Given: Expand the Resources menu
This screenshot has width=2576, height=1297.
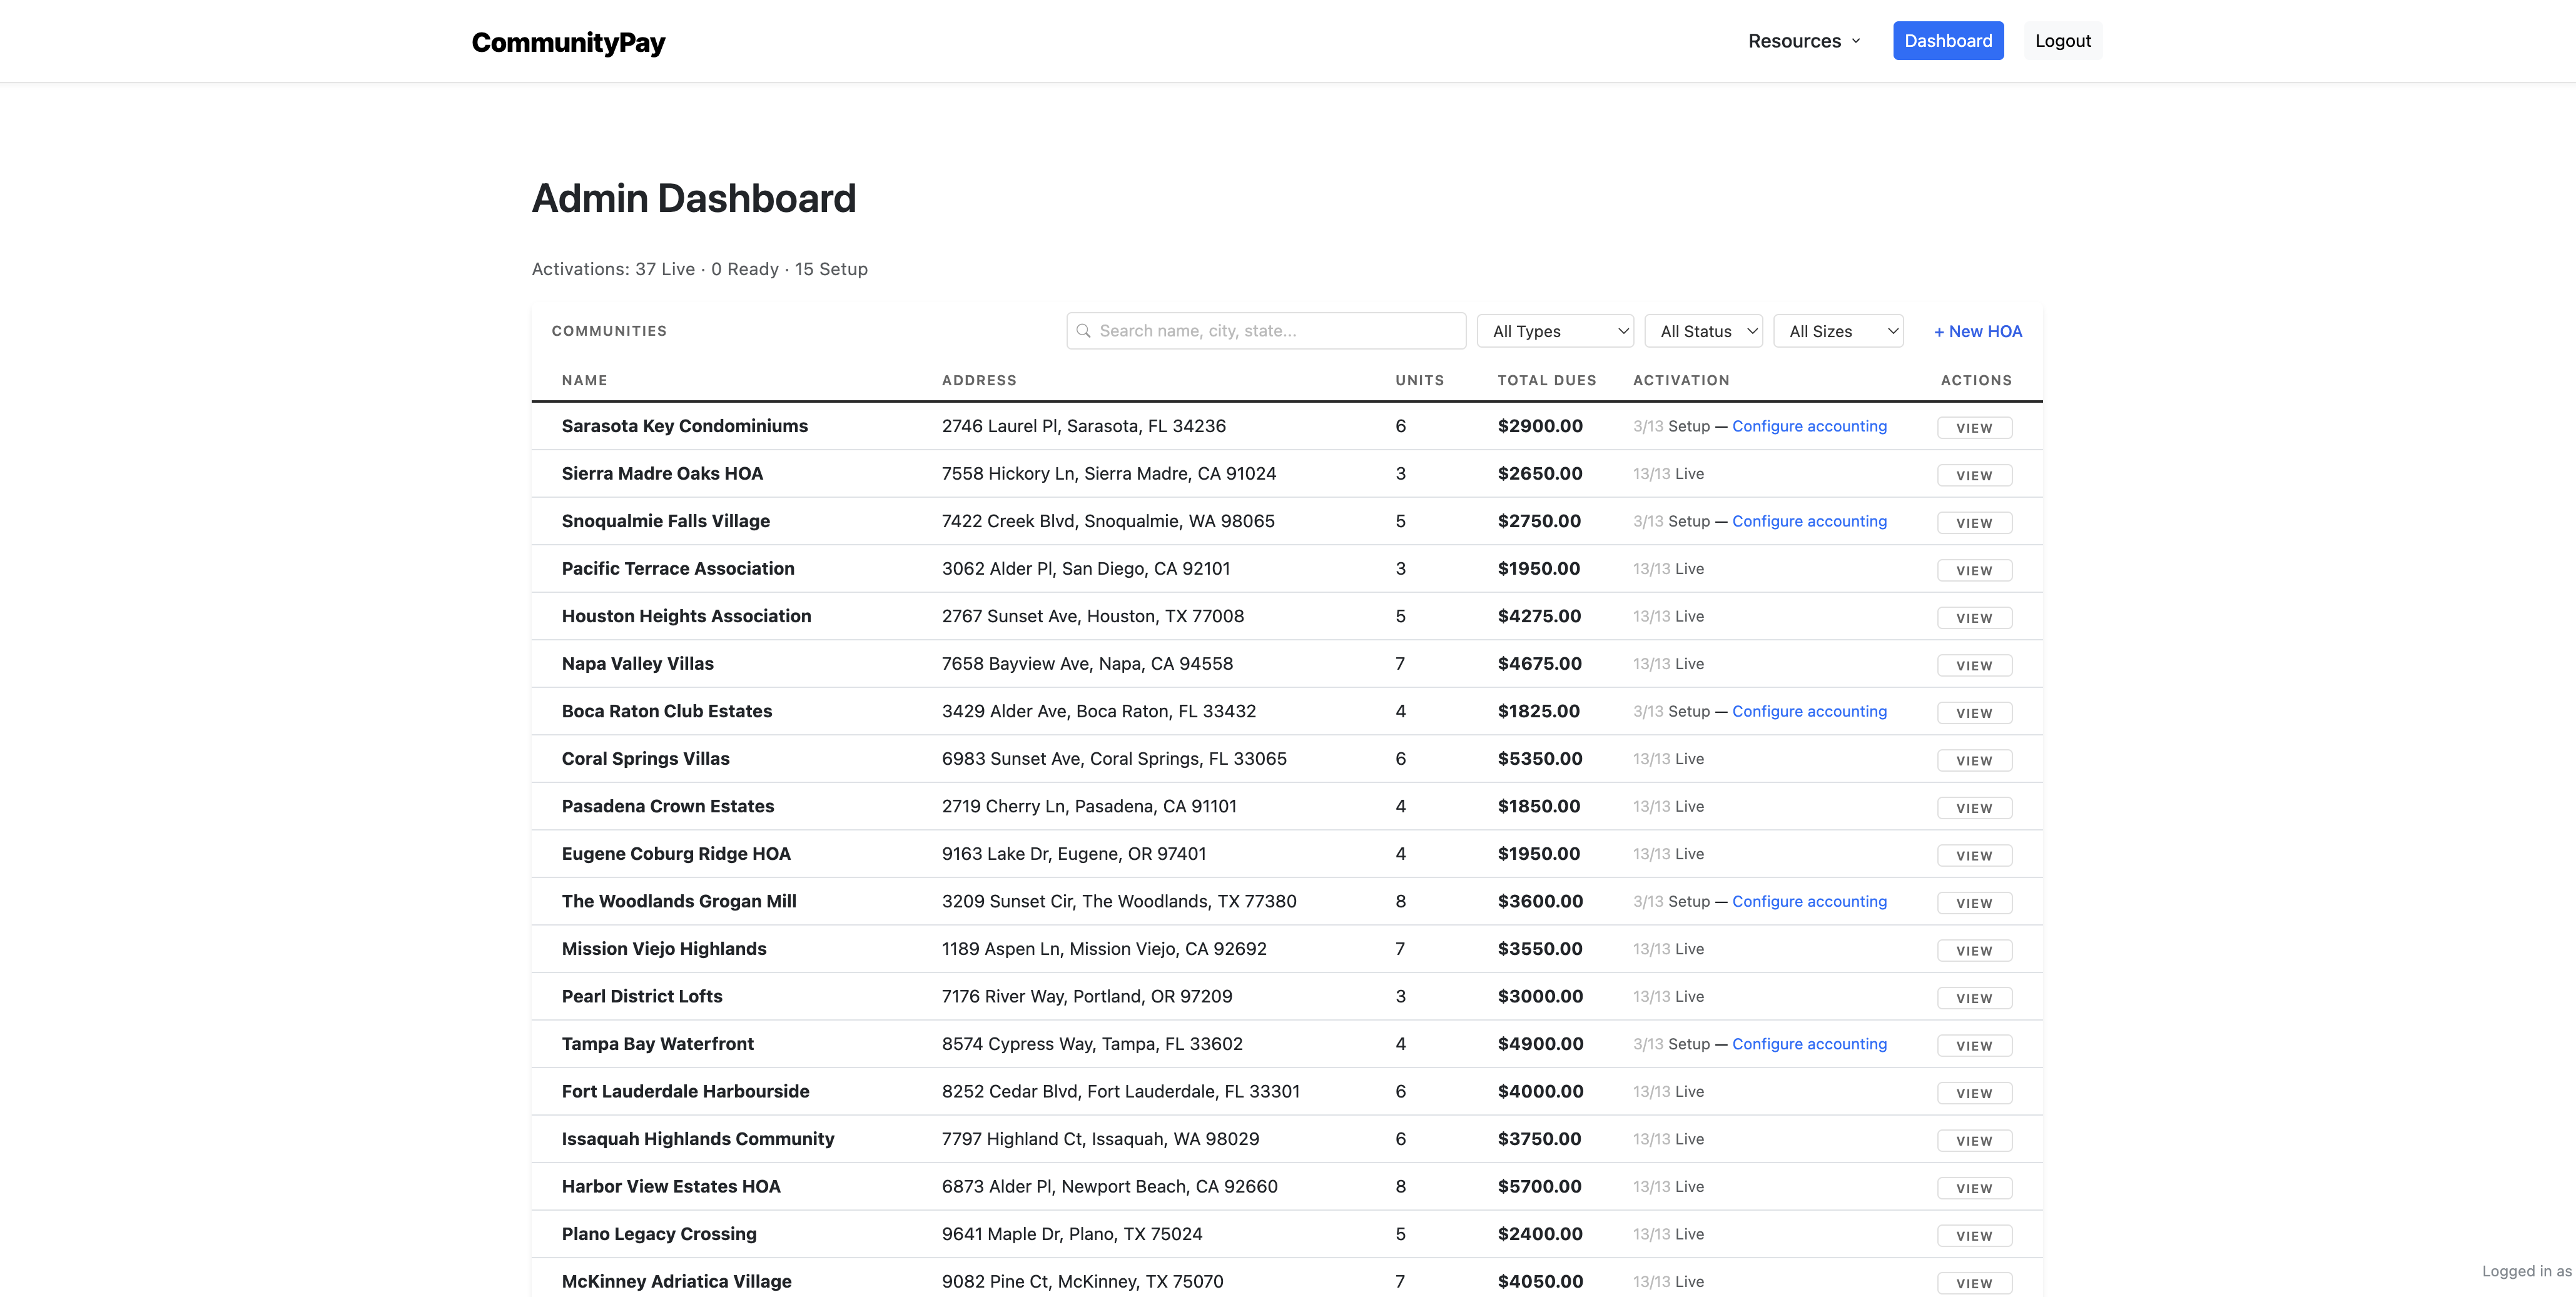Looking at the screenshot, I should pyautogui.click(x=1802, y=40).
